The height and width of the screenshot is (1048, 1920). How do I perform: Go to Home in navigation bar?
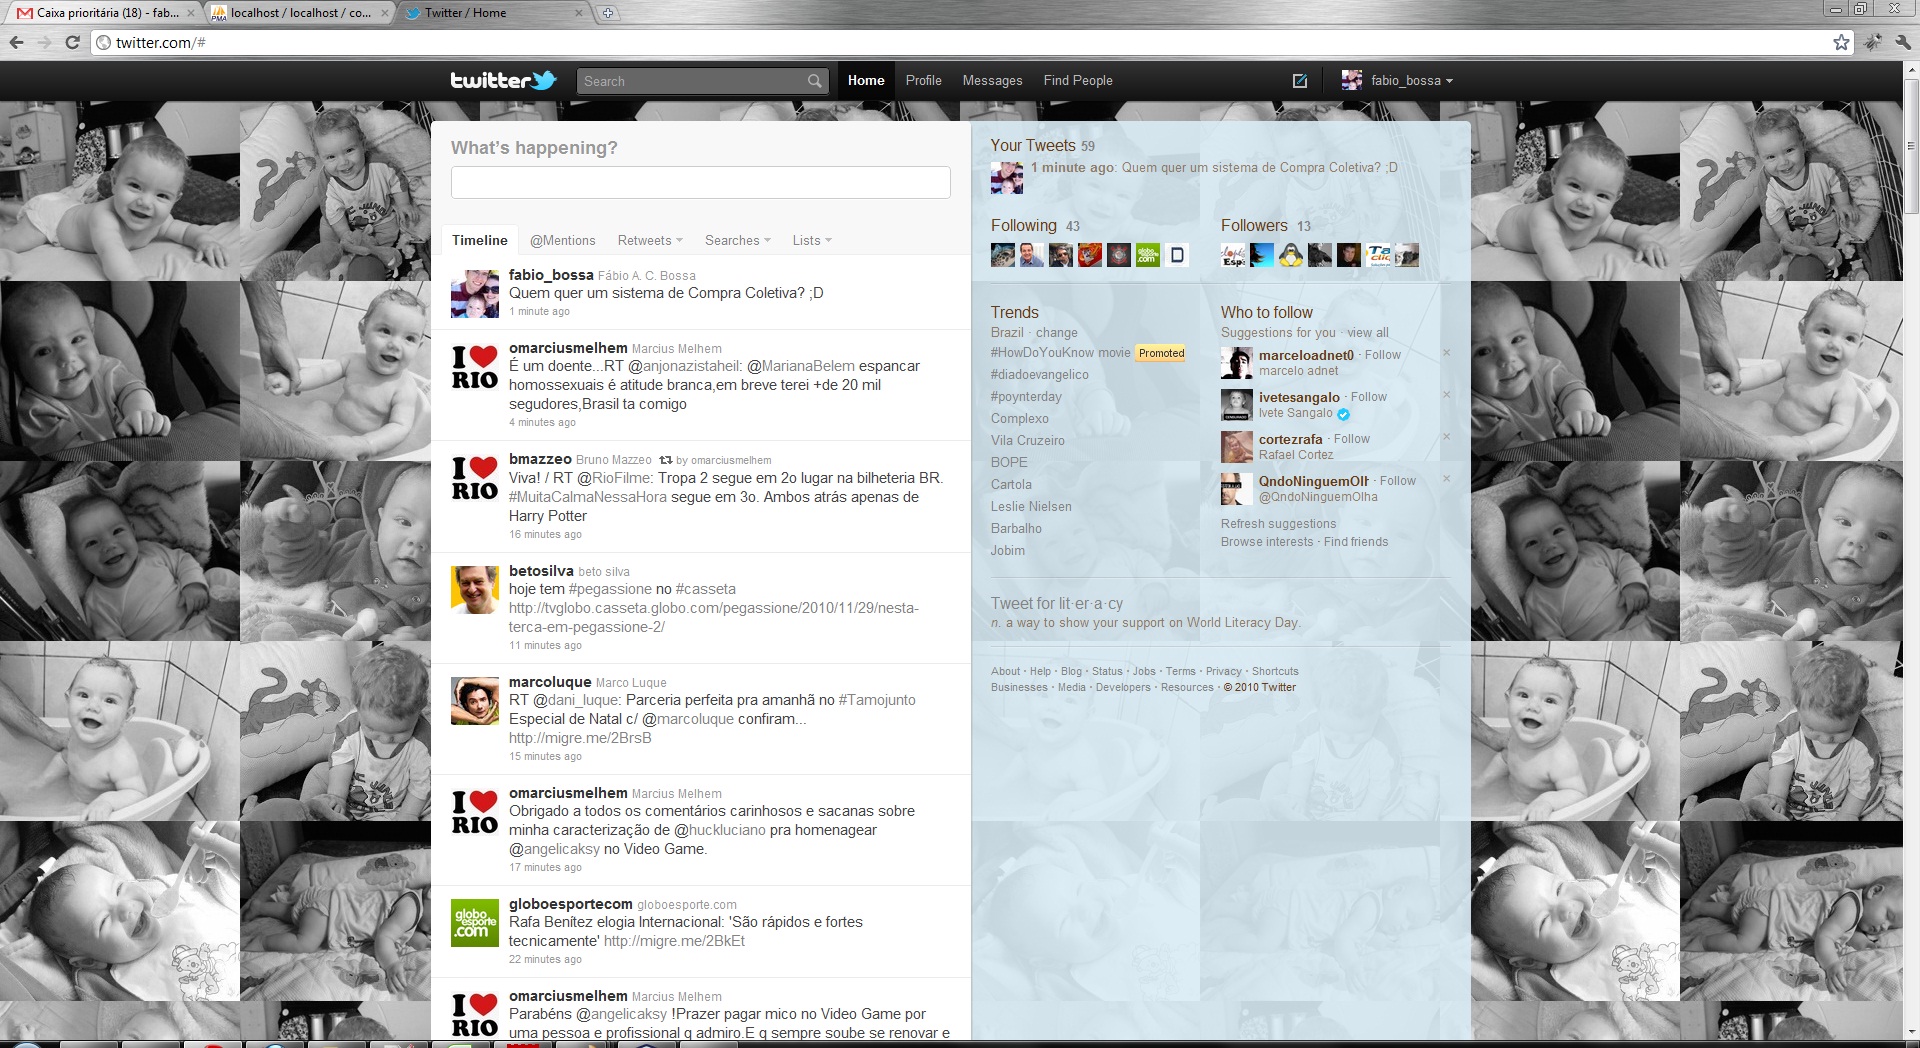tap(866, 81)
